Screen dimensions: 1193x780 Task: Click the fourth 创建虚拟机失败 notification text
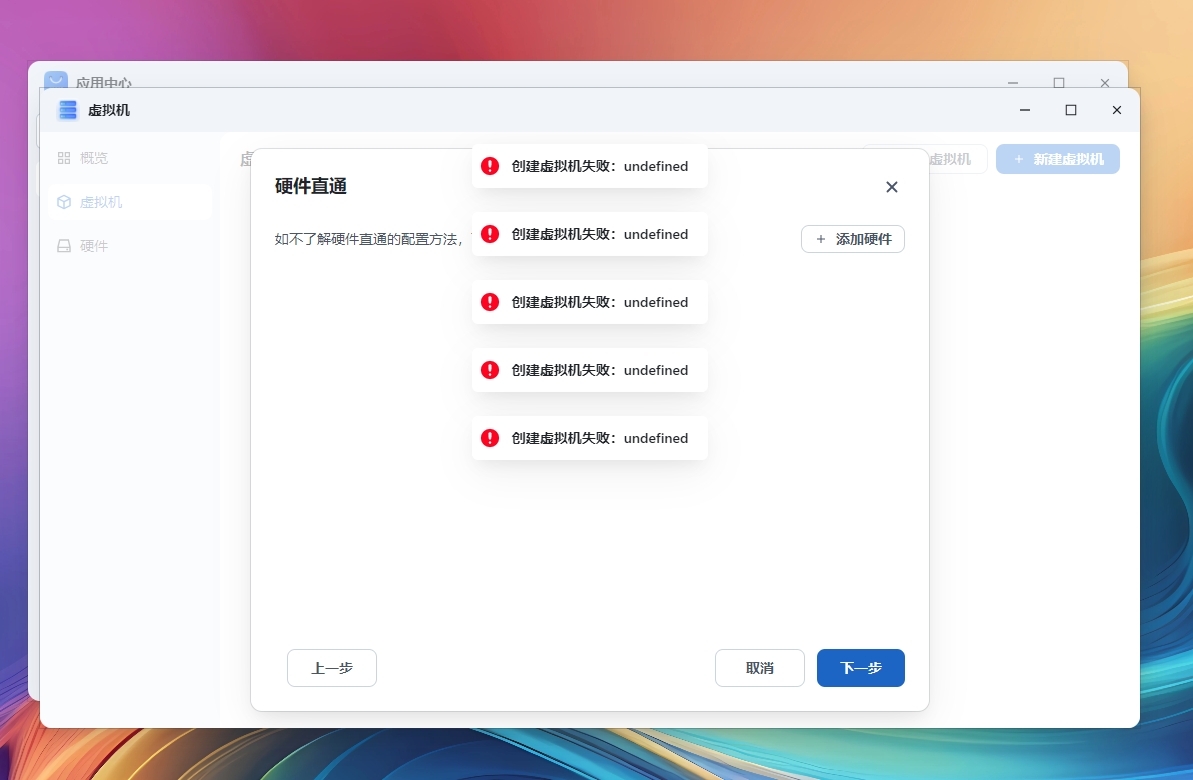point(599,370)
